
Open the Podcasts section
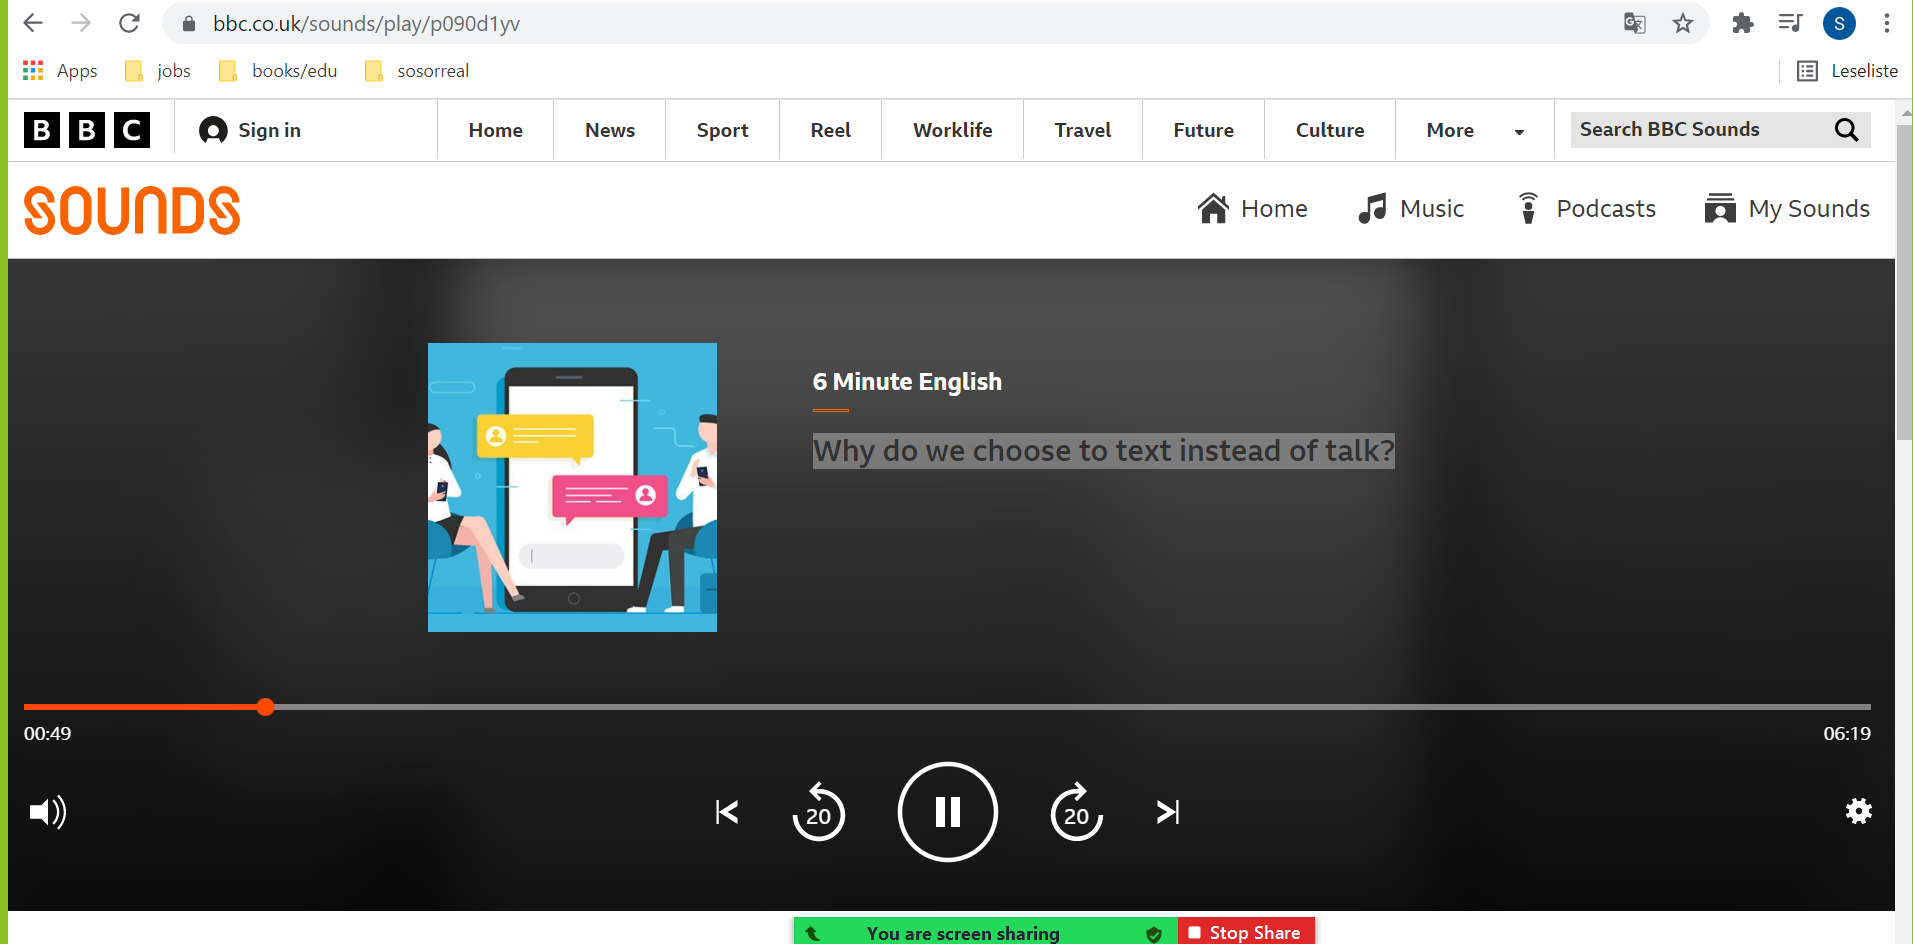tap(1586, 208)
